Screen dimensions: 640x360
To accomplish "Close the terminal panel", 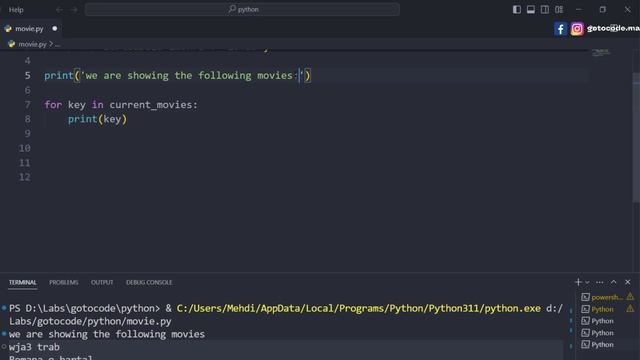I will [628, 282].
